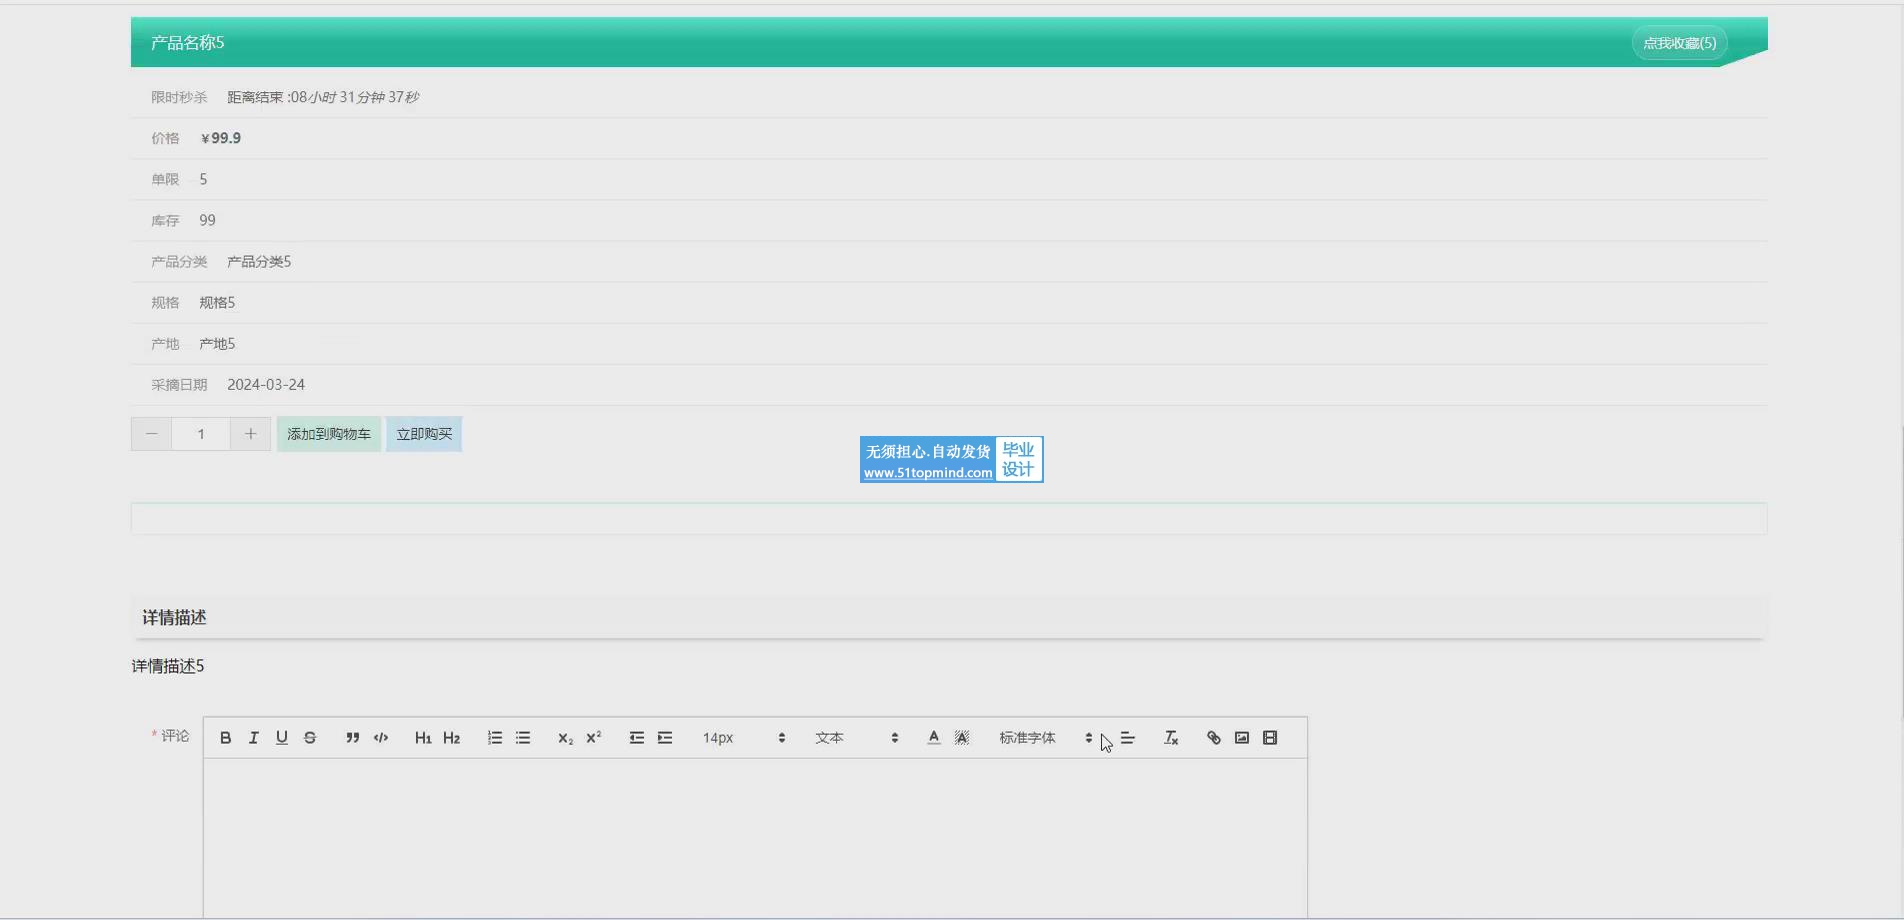Insert a blockquote
The image size is (1904, 920).
(x=352, y=738)
